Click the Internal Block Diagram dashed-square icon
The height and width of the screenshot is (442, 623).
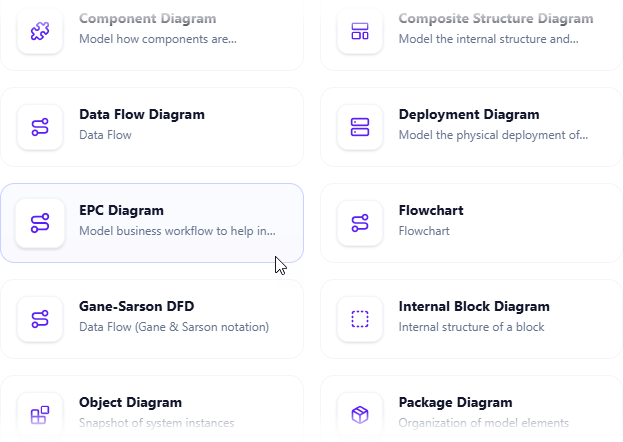(360, 318)
